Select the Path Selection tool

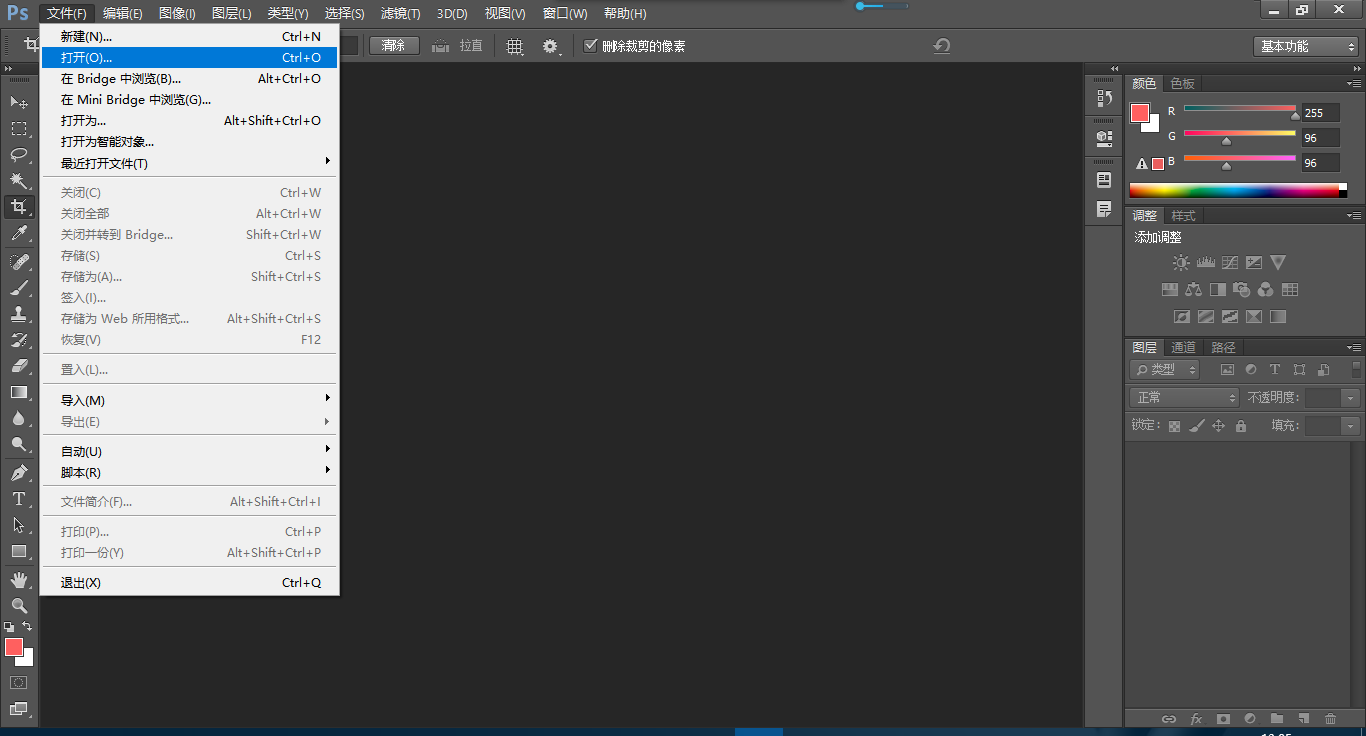[x=19, y=525]
